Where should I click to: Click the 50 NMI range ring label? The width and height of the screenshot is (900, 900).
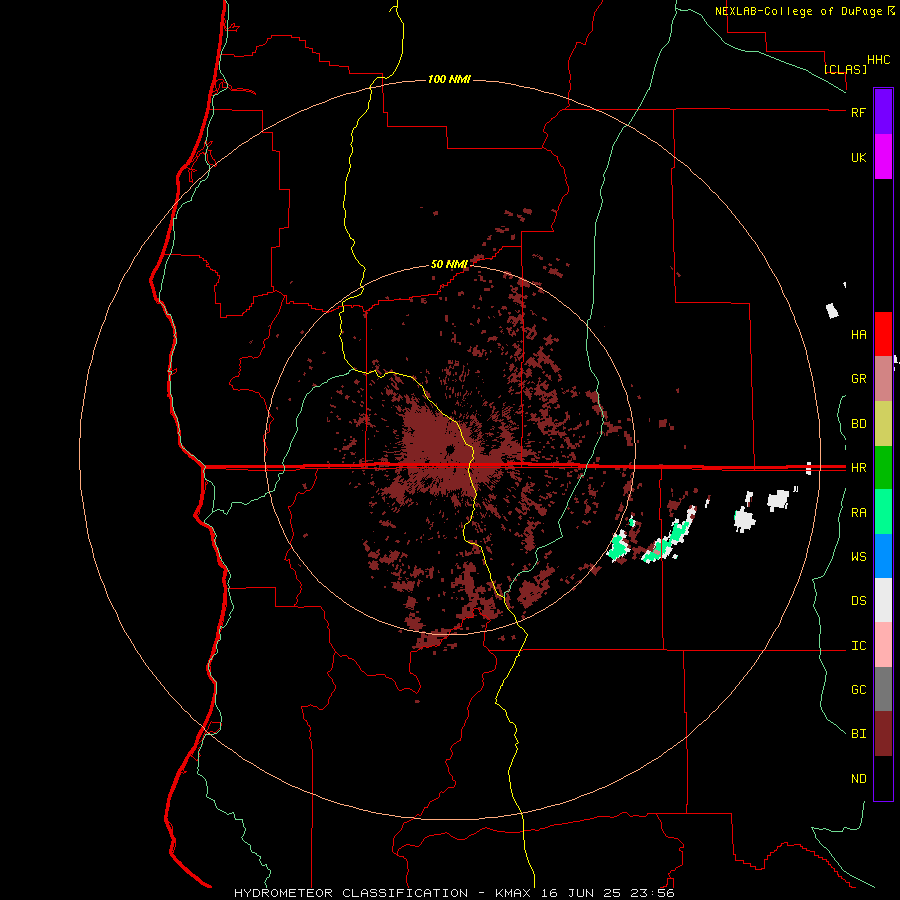pos(449,265)
